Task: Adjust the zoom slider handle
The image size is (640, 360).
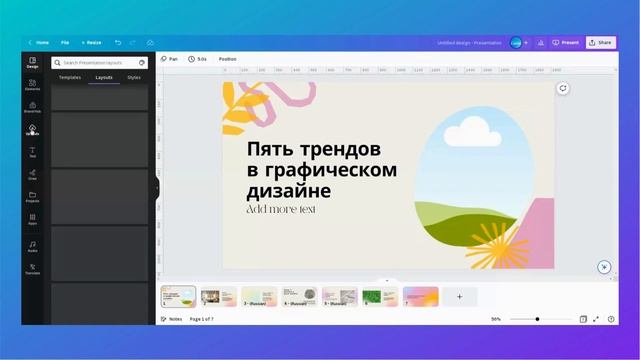Action: click(x=537, y=319)
